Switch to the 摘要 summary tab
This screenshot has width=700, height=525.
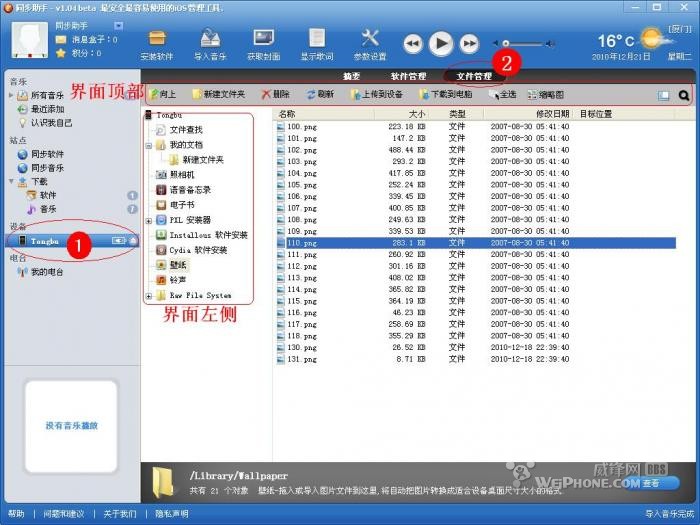351,76
